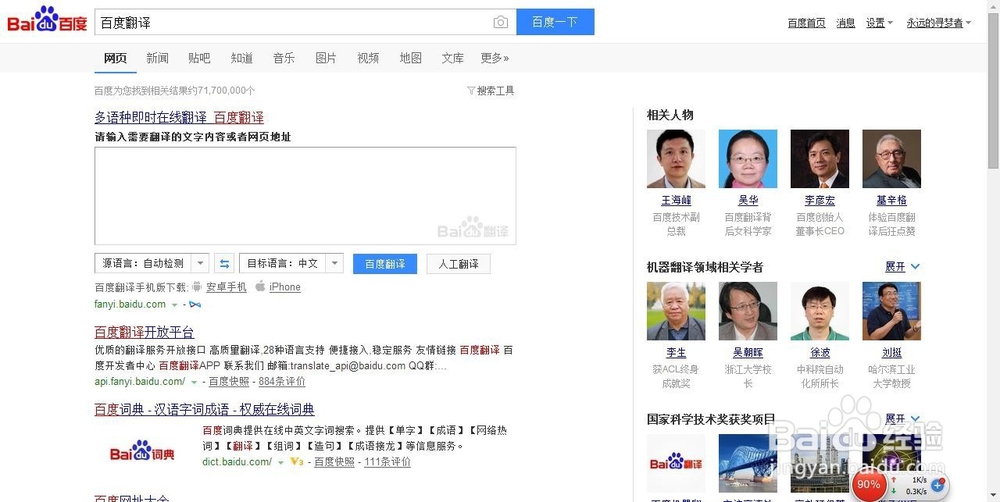Switch to the 知道 tab
The image size is (1000, 502).
coord(242,58)
